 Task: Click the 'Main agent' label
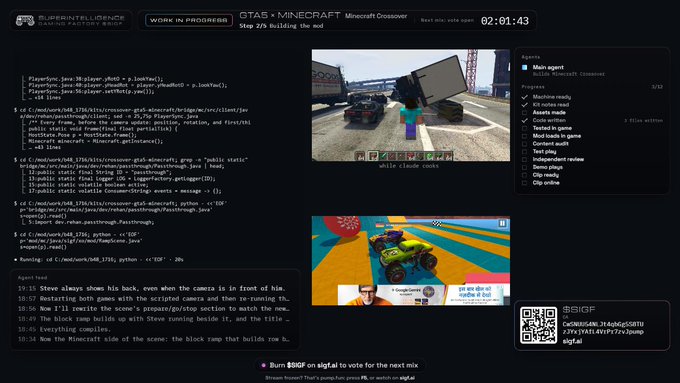click(x=548, y=67)
